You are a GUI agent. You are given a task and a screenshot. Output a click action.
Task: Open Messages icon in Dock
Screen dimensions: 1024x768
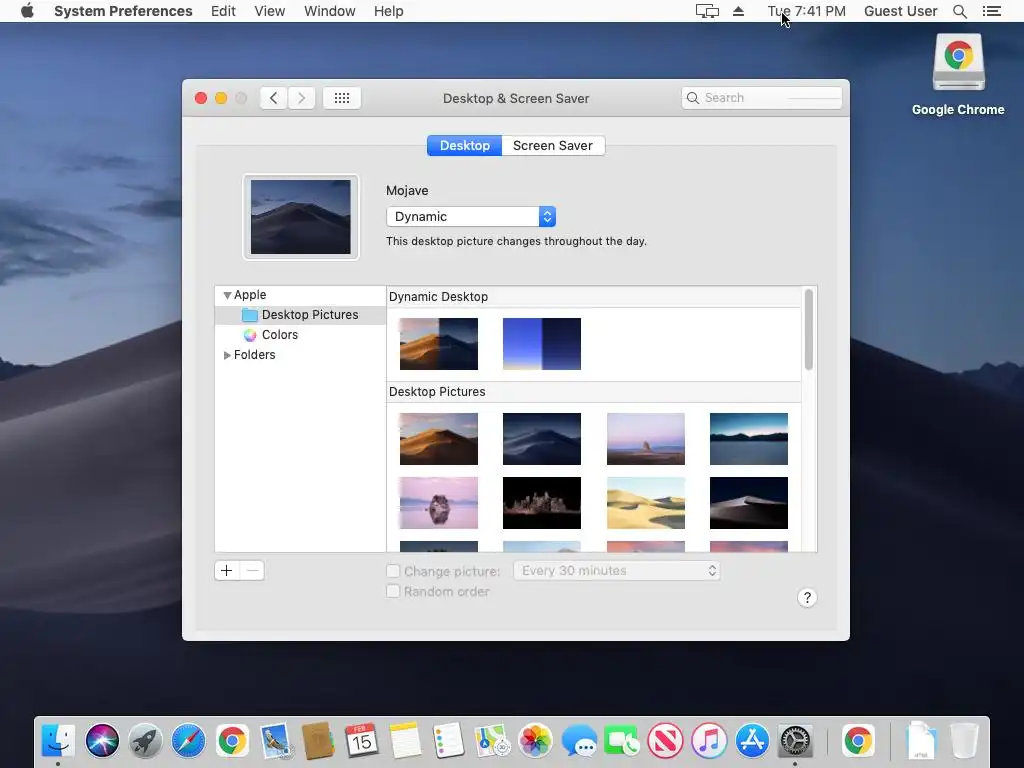point(579,741)
